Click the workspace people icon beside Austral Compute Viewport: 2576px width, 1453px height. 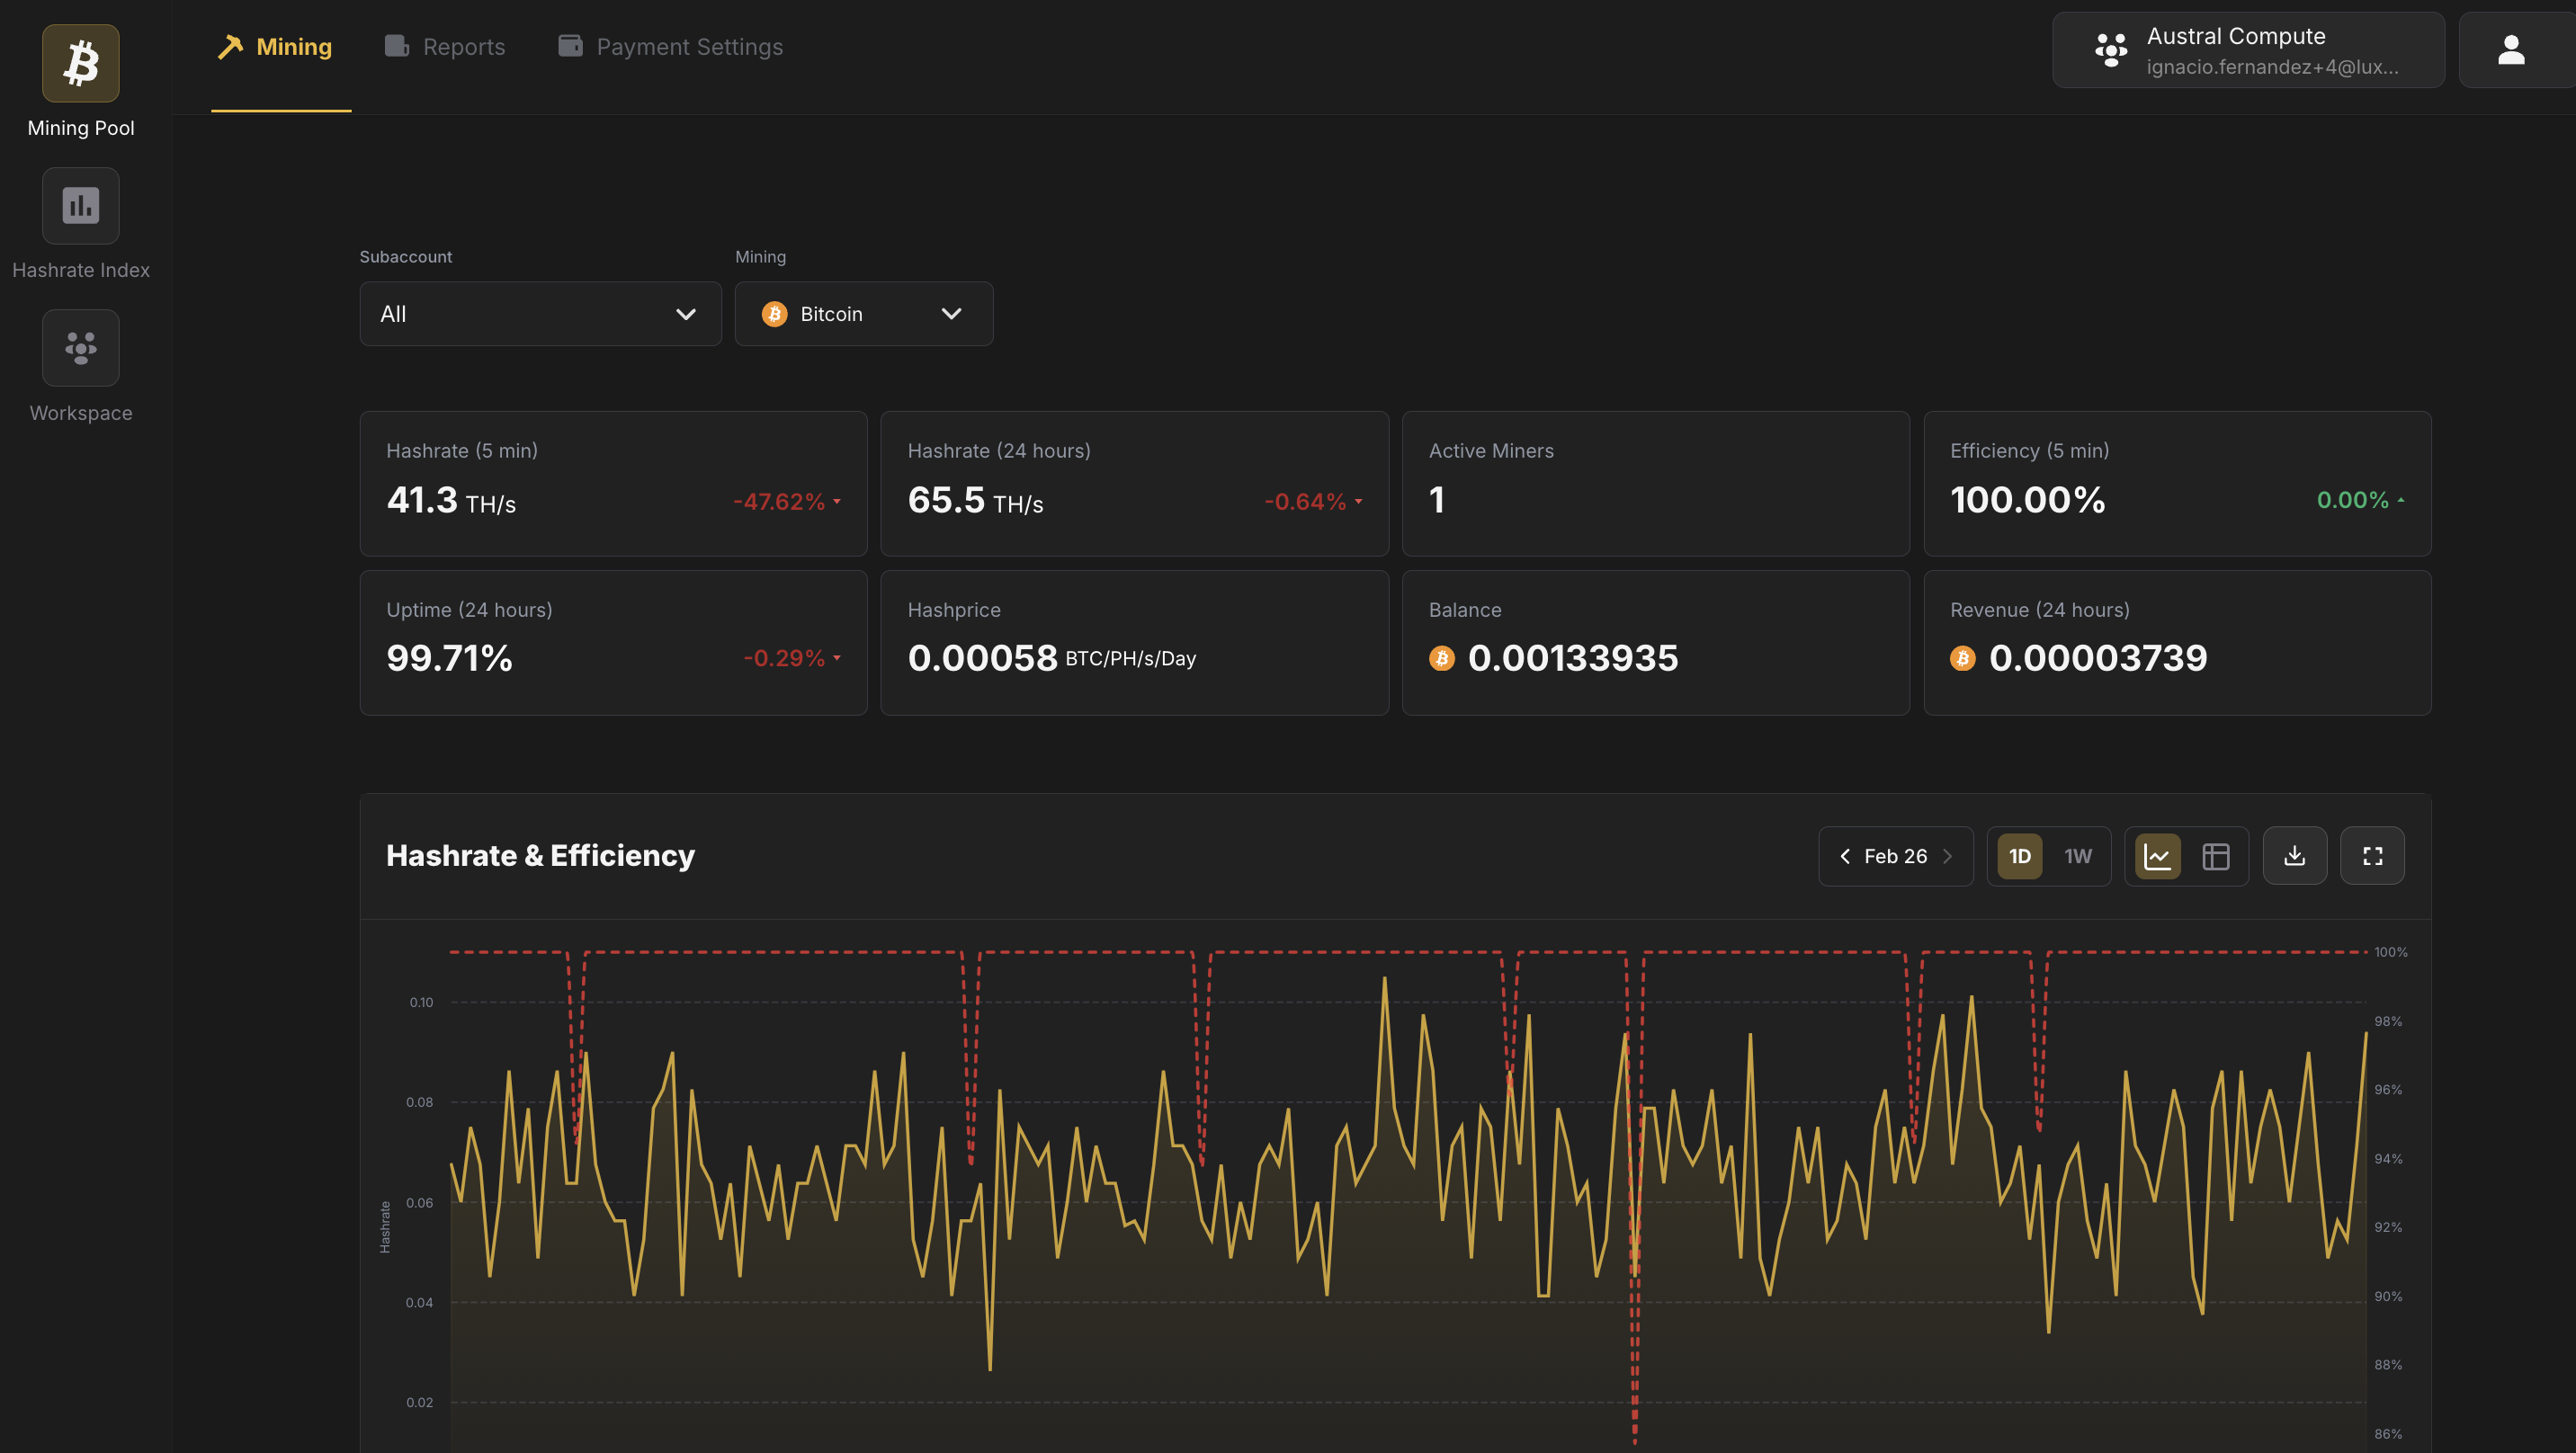[x=2111, y=50]
